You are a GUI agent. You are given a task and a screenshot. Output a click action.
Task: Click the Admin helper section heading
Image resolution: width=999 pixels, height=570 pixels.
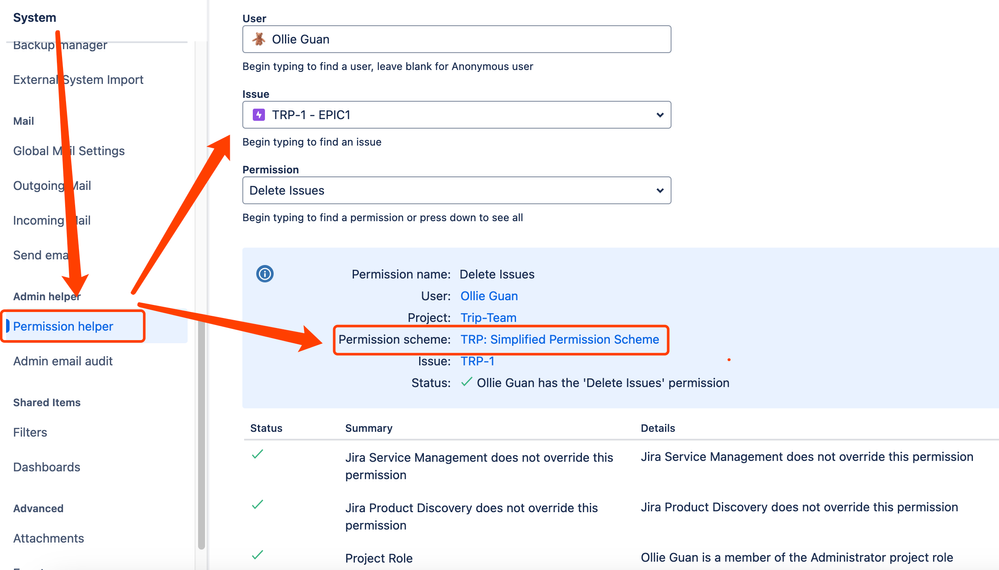click(47, 297)
